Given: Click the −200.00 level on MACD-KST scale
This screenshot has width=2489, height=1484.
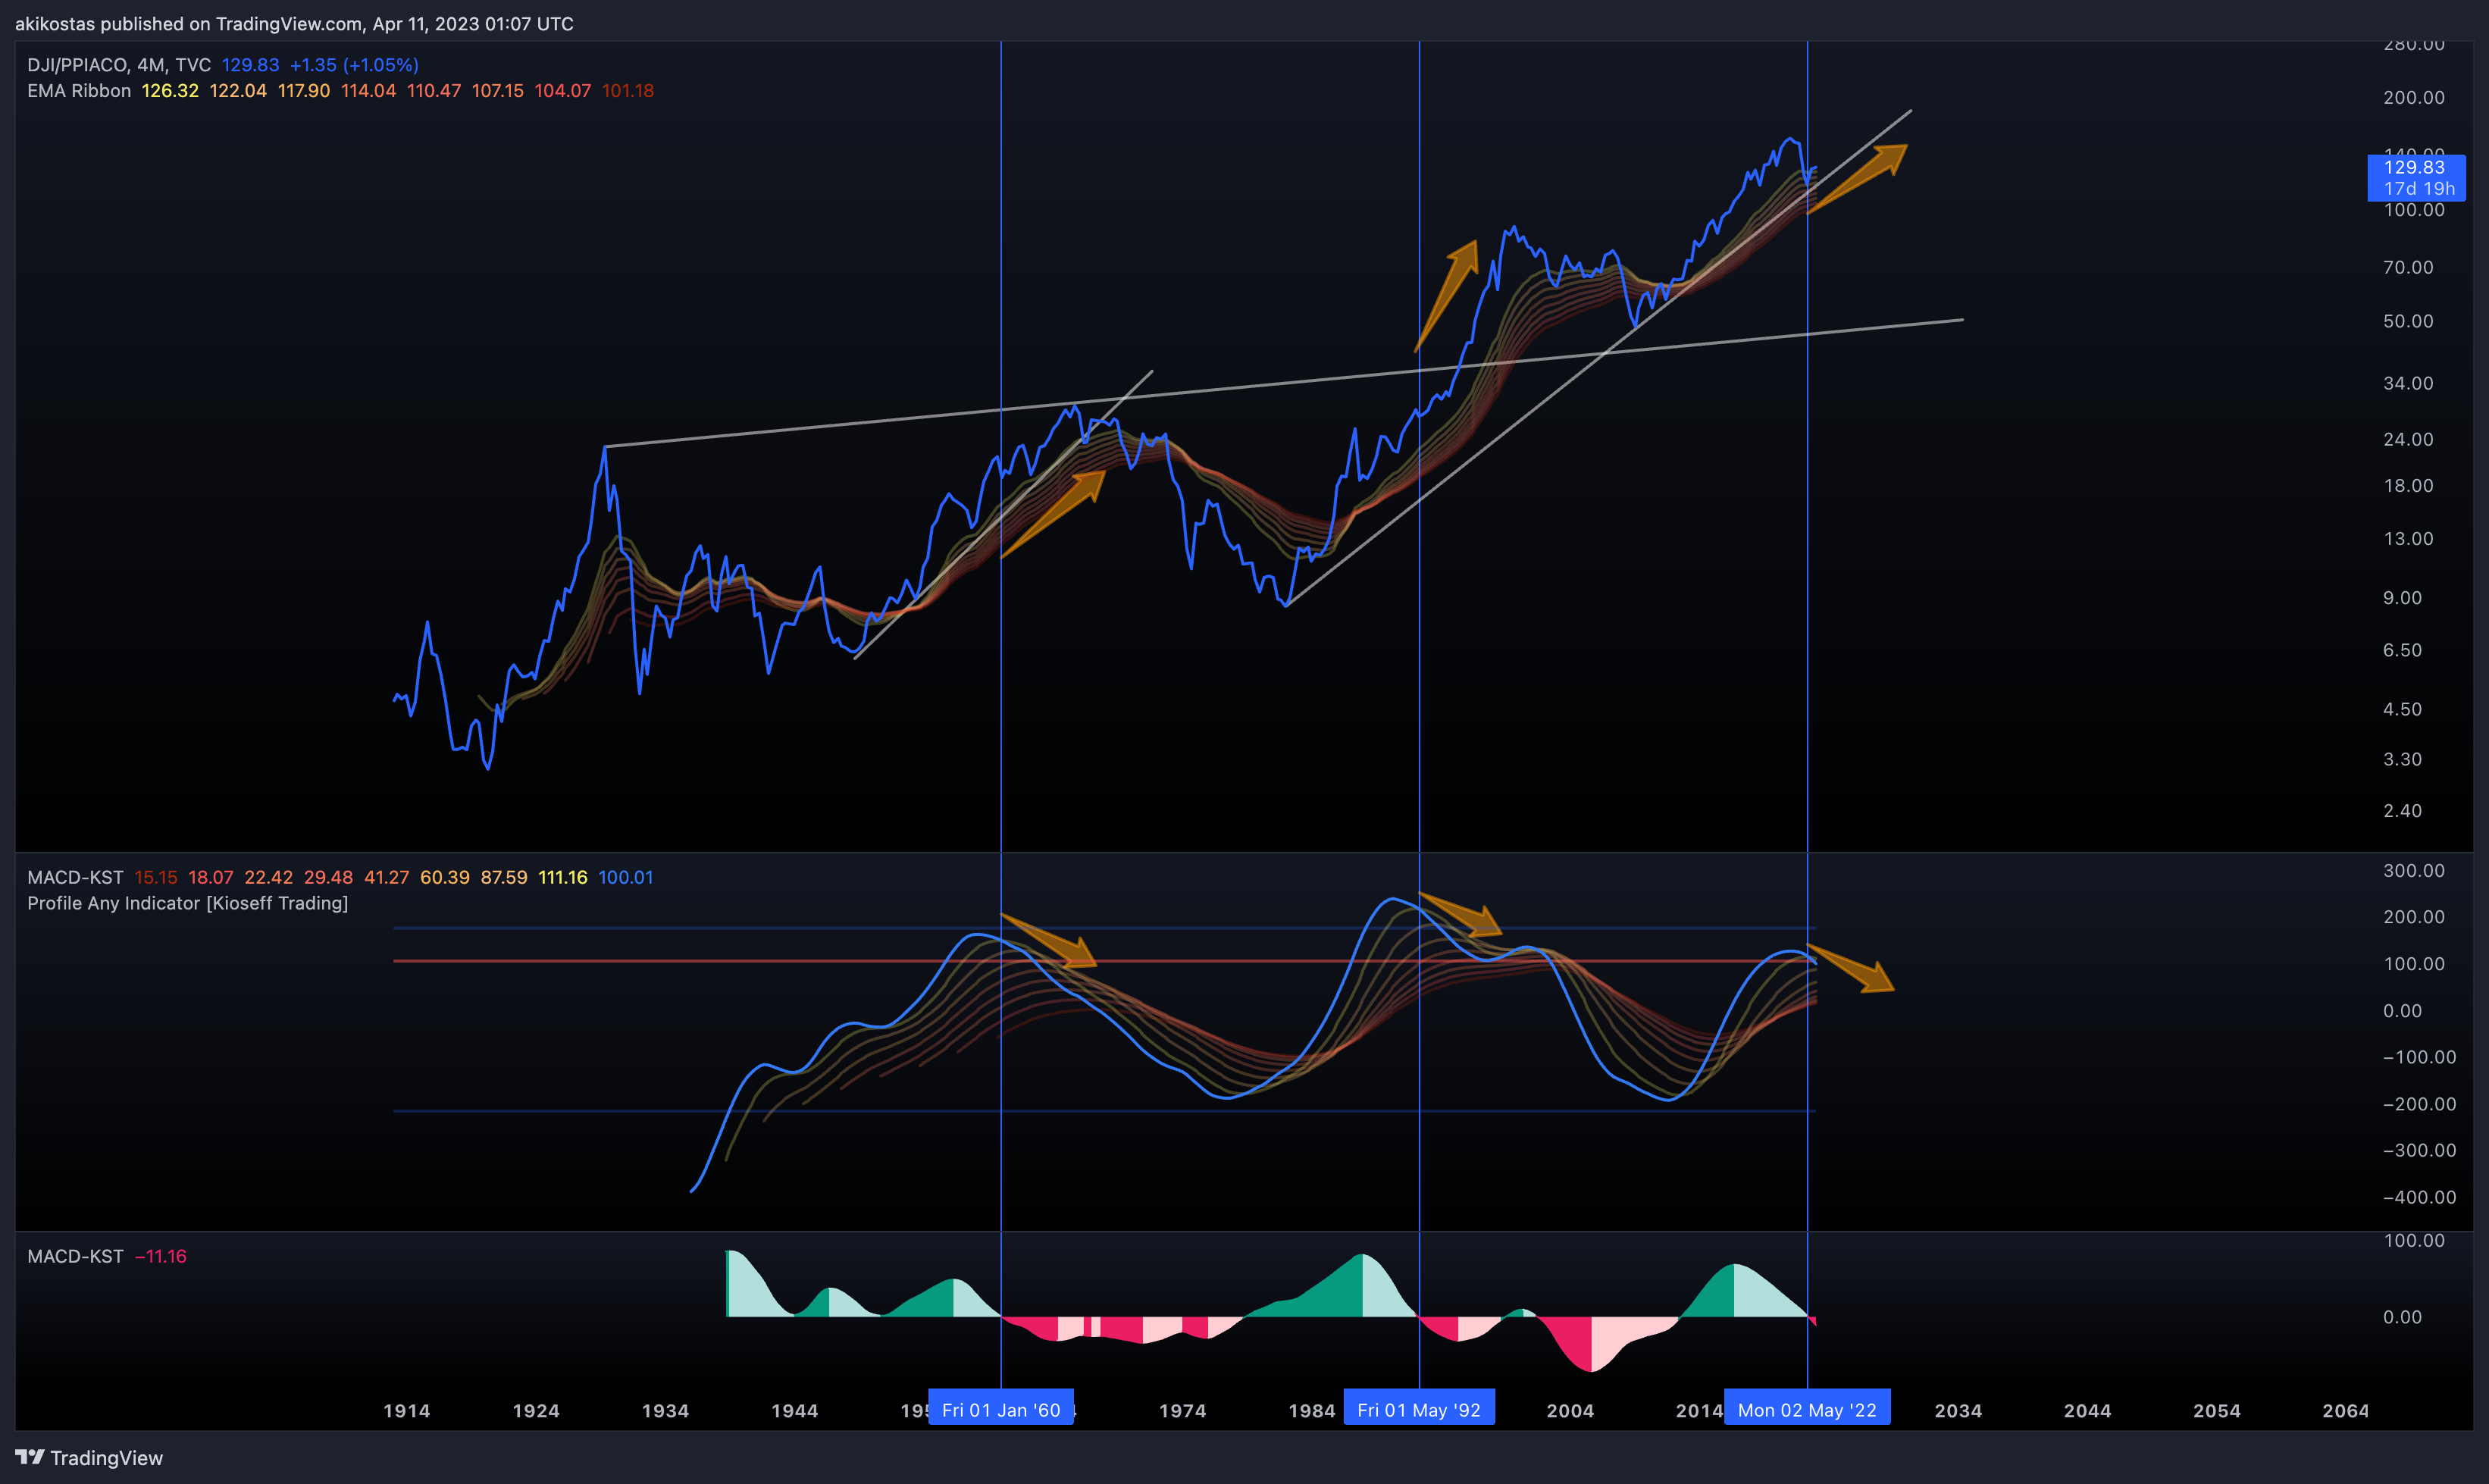Looking at the screenshot, I should [2419, 1105].
